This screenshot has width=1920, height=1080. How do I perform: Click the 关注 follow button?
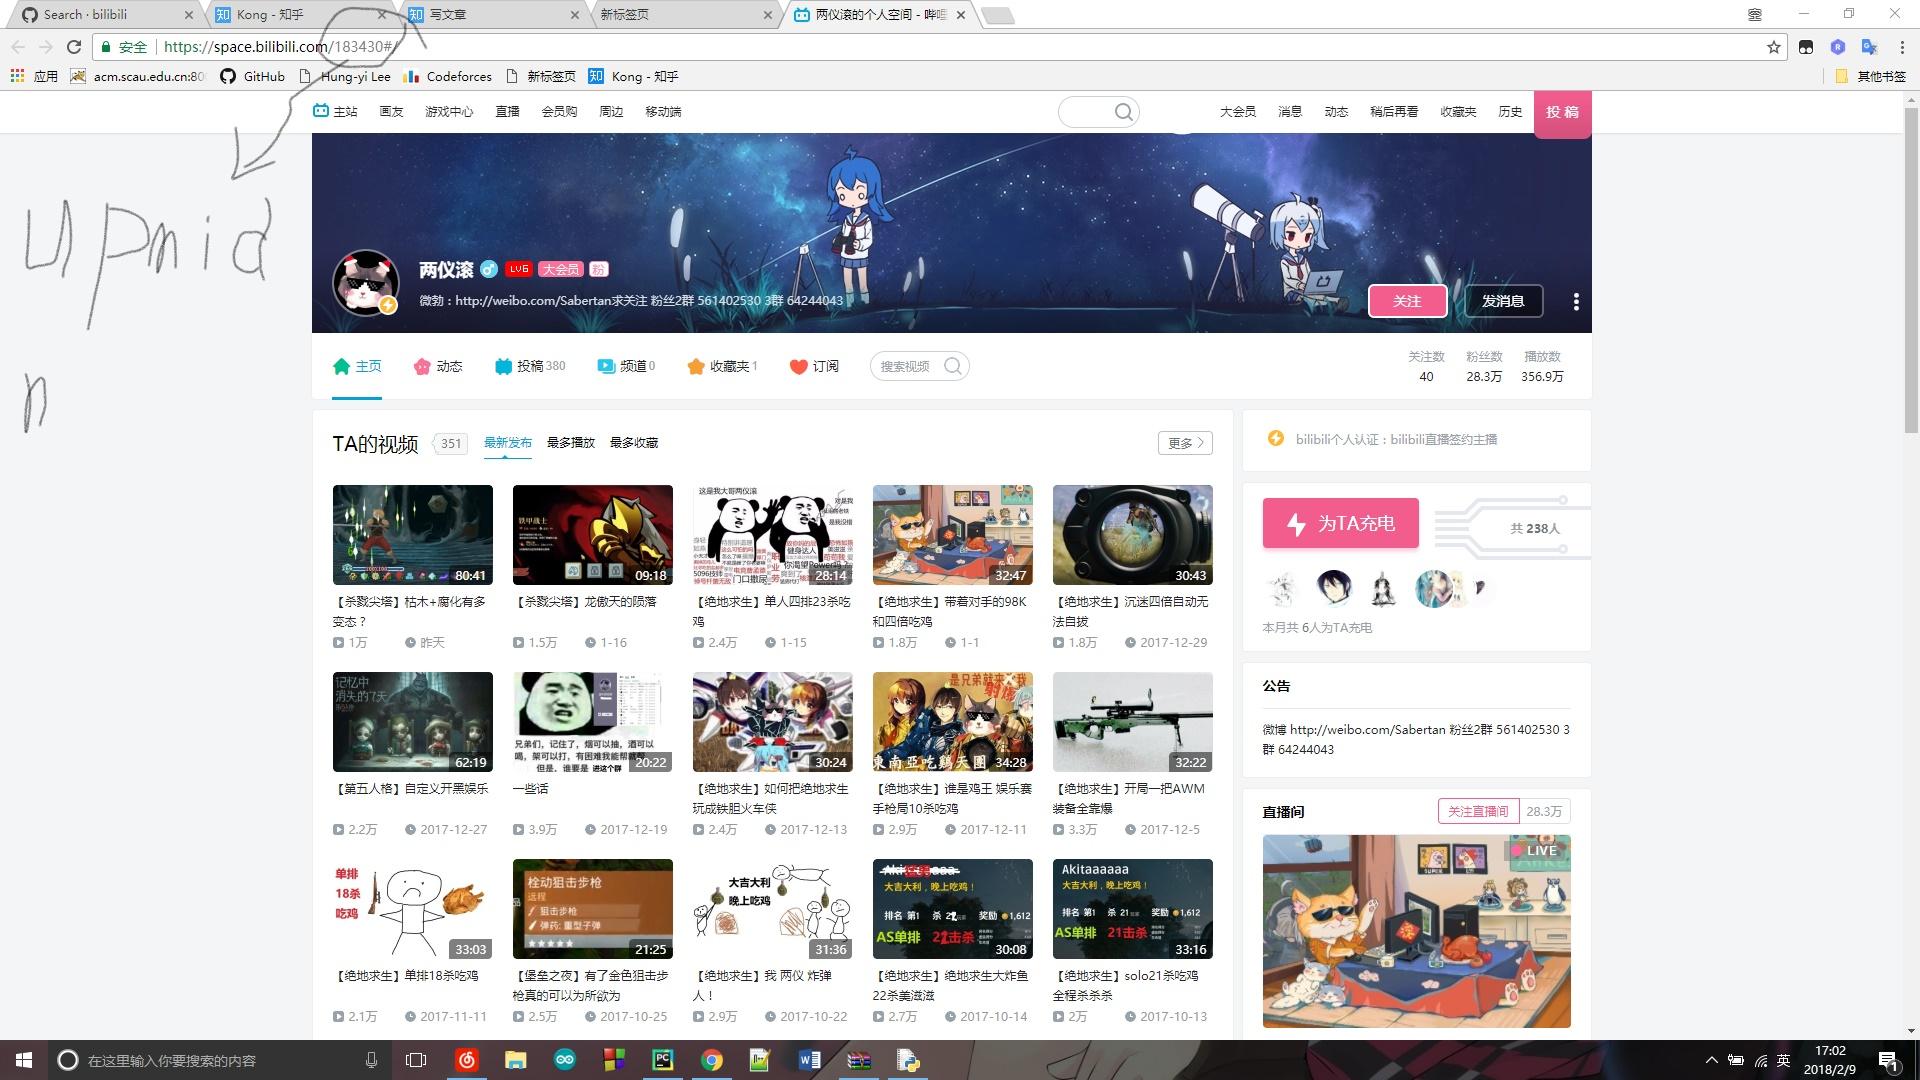click(x=1407, y=301)
